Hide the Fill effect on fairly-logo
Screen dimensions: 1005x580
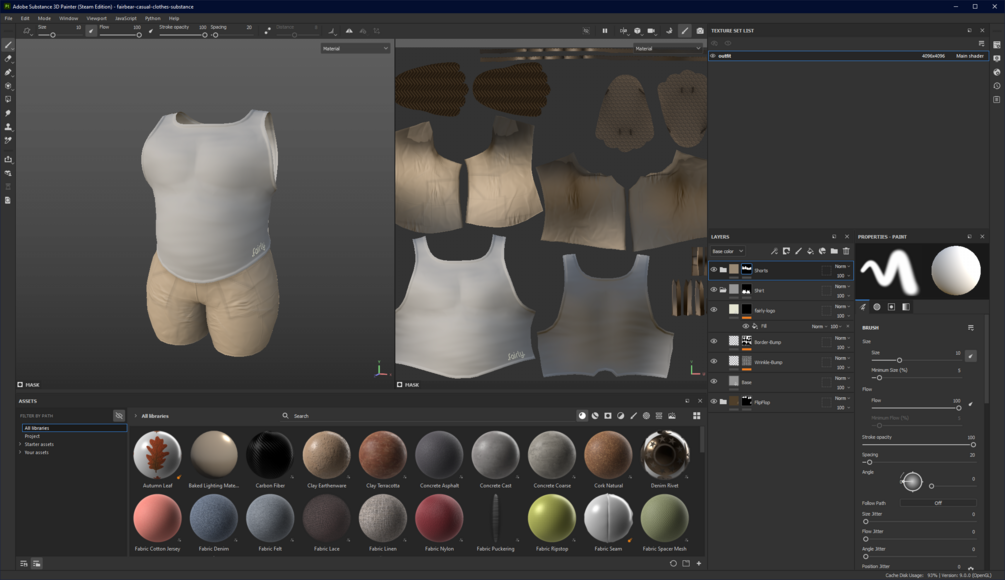(745, 326)
